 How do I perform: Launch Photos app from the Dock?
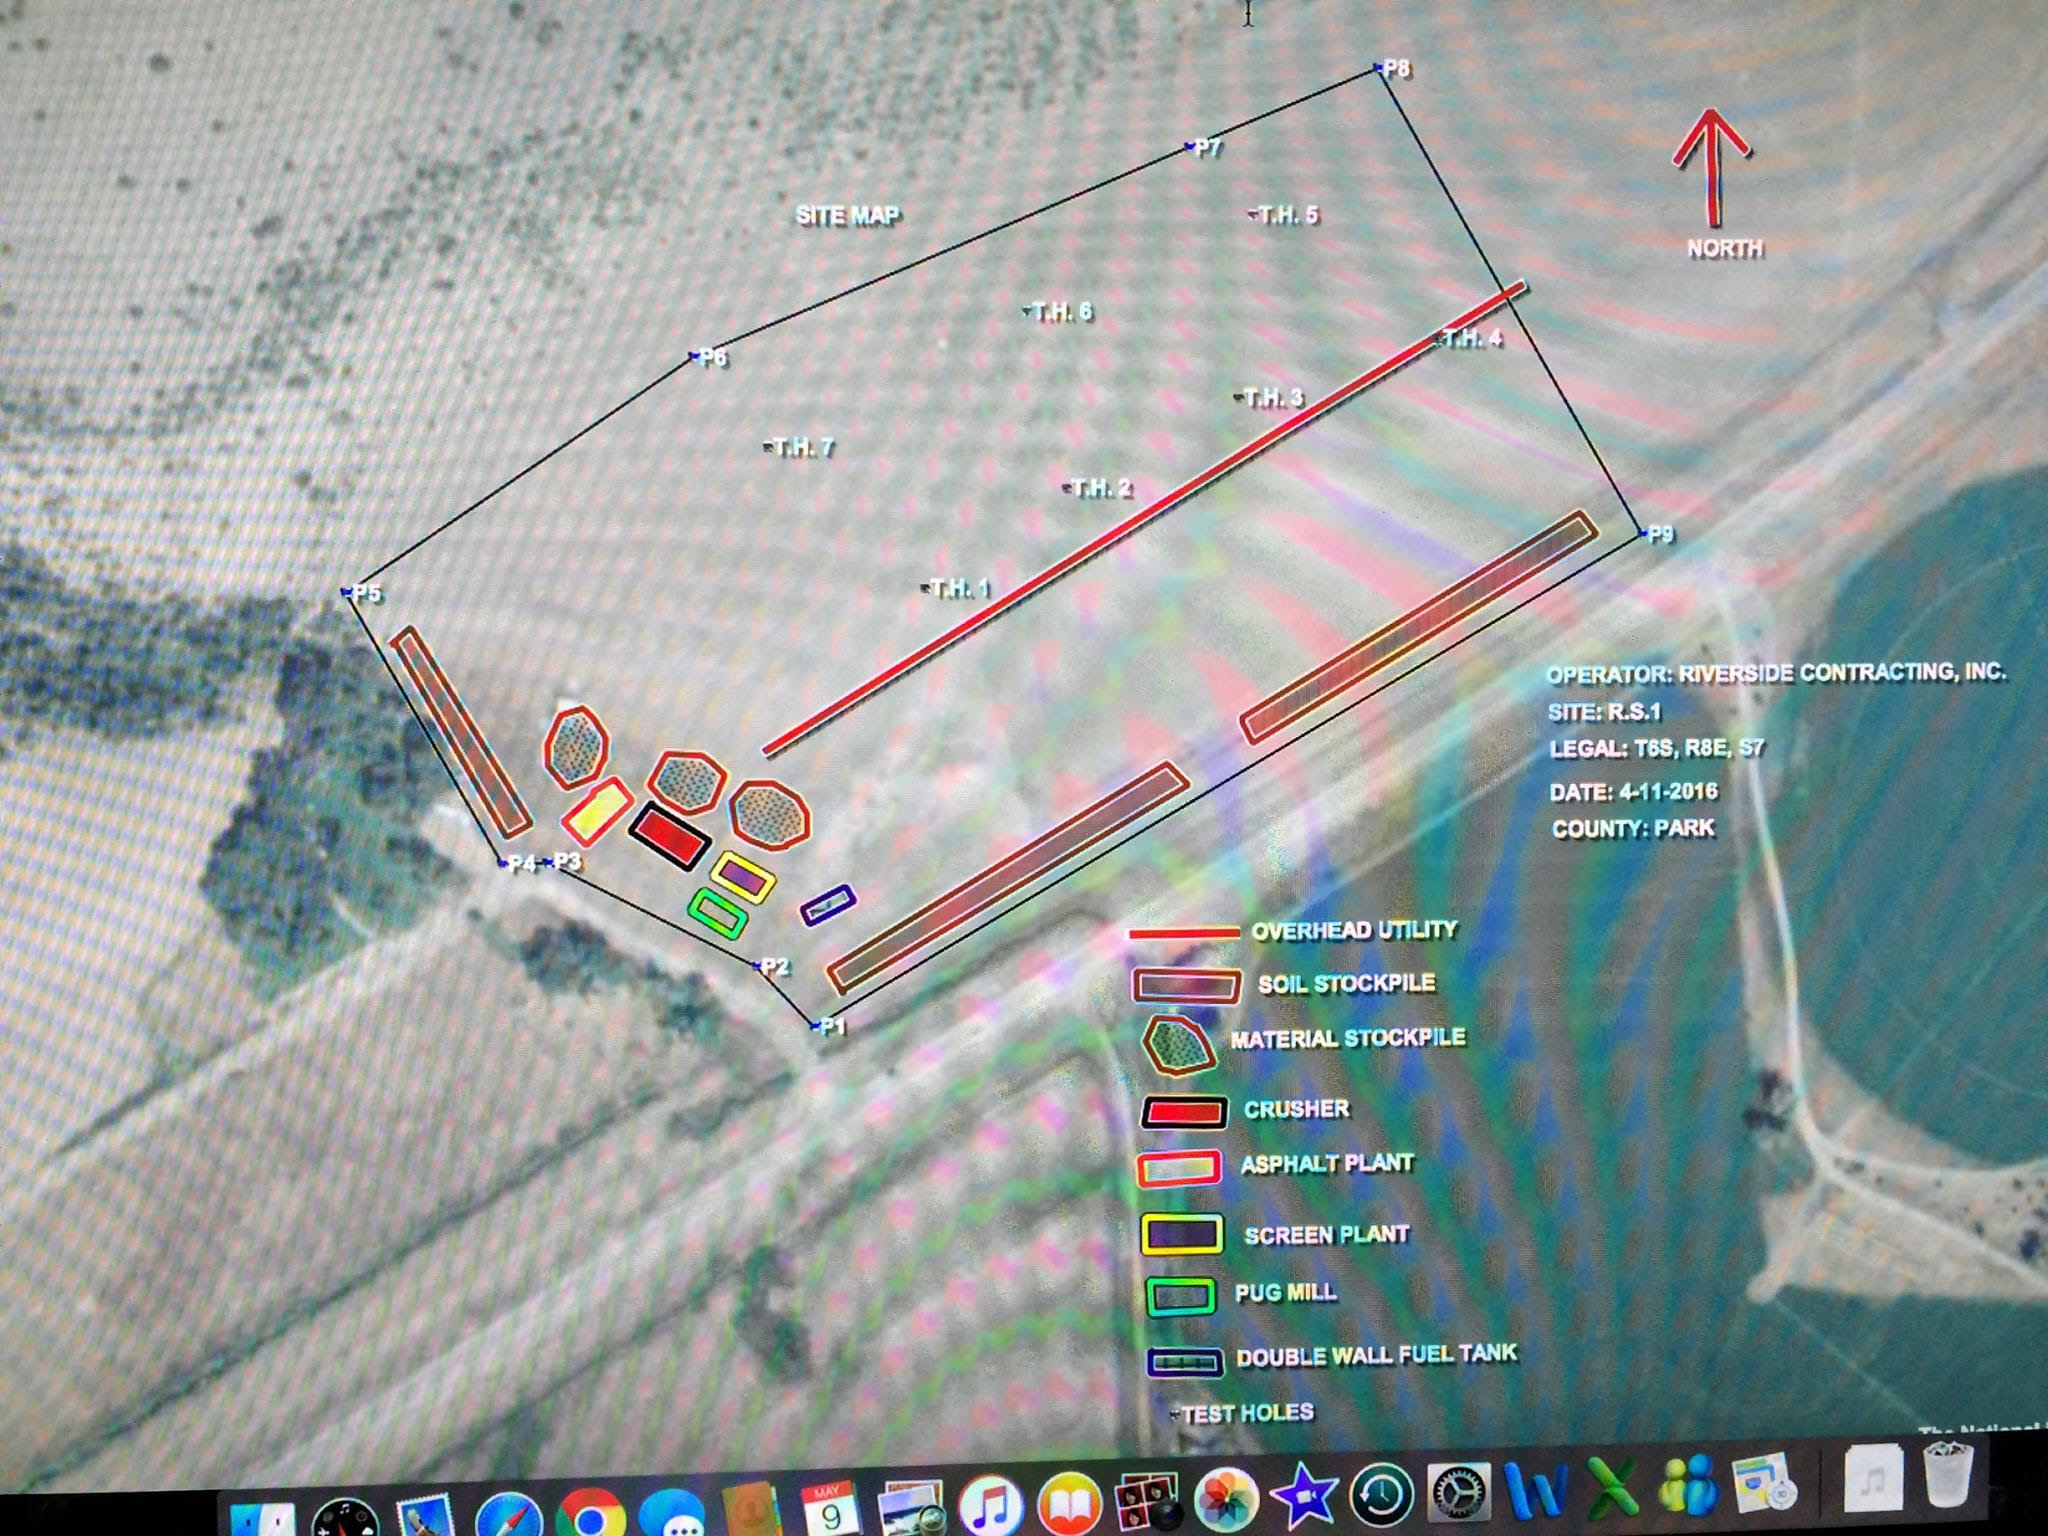coord(1227,1501)
